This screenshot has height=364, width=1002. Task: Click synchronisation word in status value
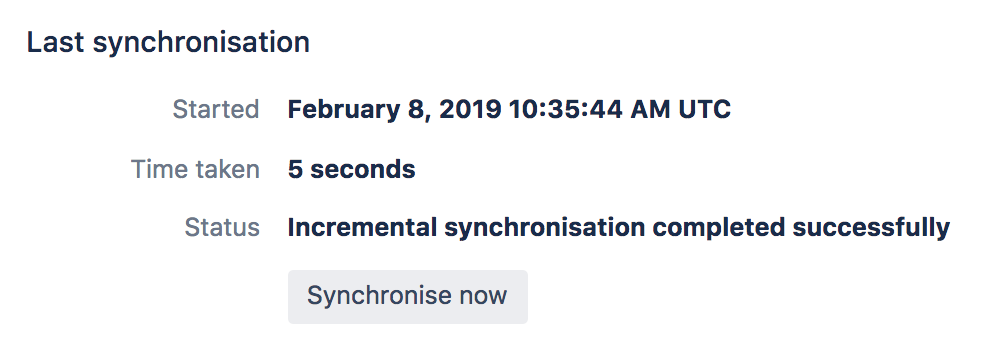[544, 229]
